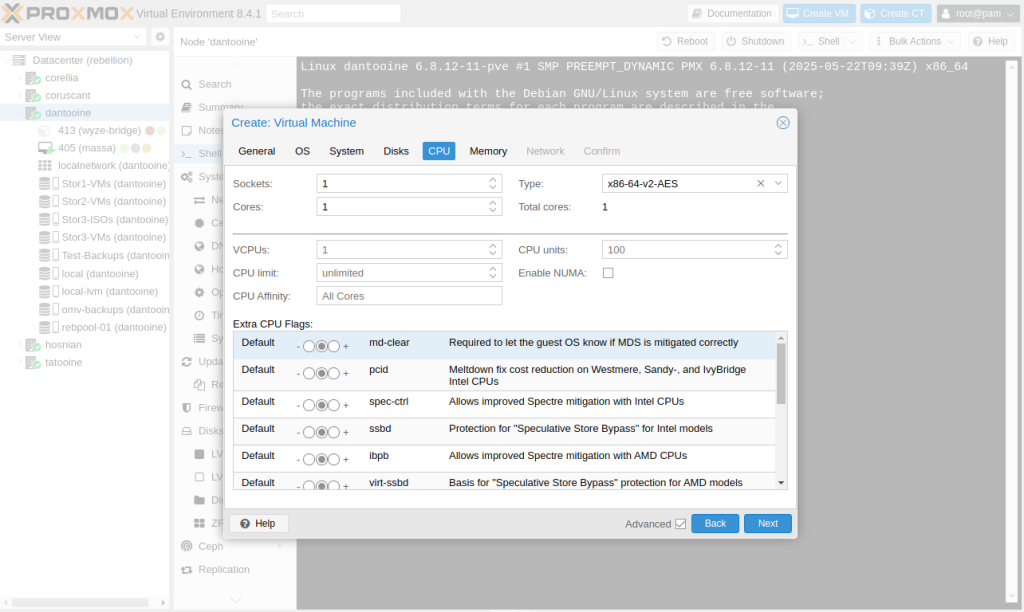
Task: Open the Server View dropdown
Action: coord(137,37)
